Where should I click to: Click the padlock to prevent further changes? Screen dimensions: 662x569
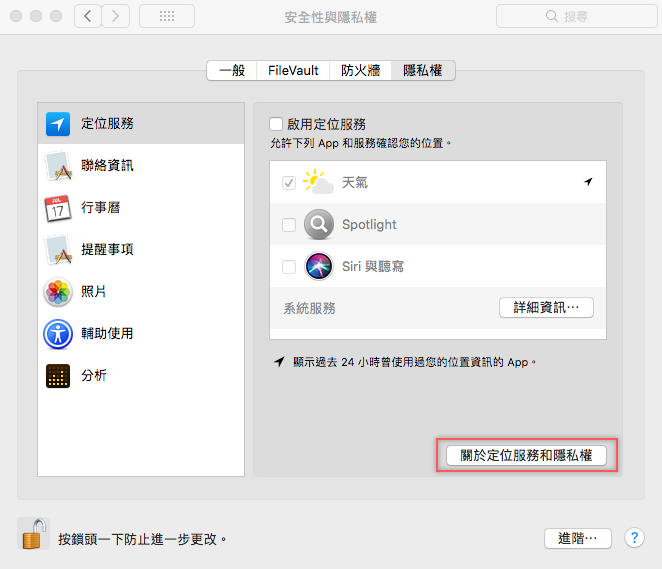(x=34, y=534)
